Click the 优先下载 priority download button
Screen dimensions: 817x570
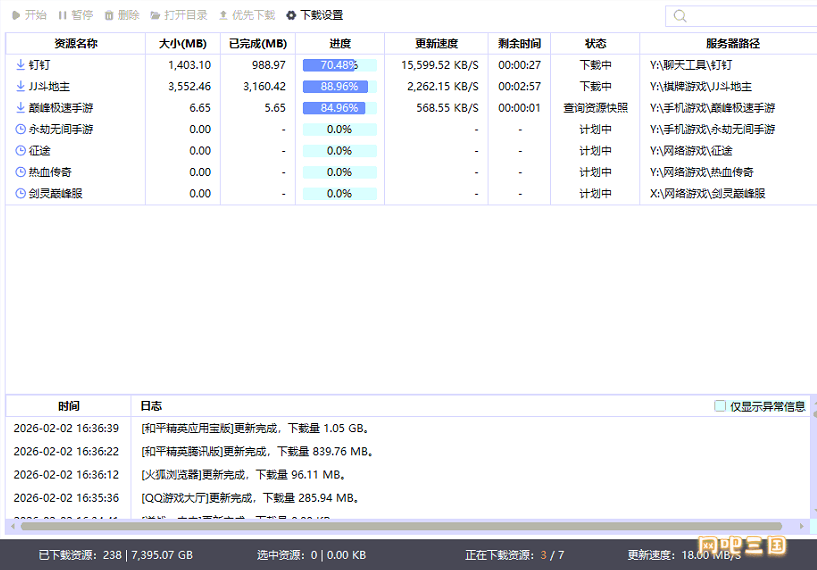(x=247, y=15)
